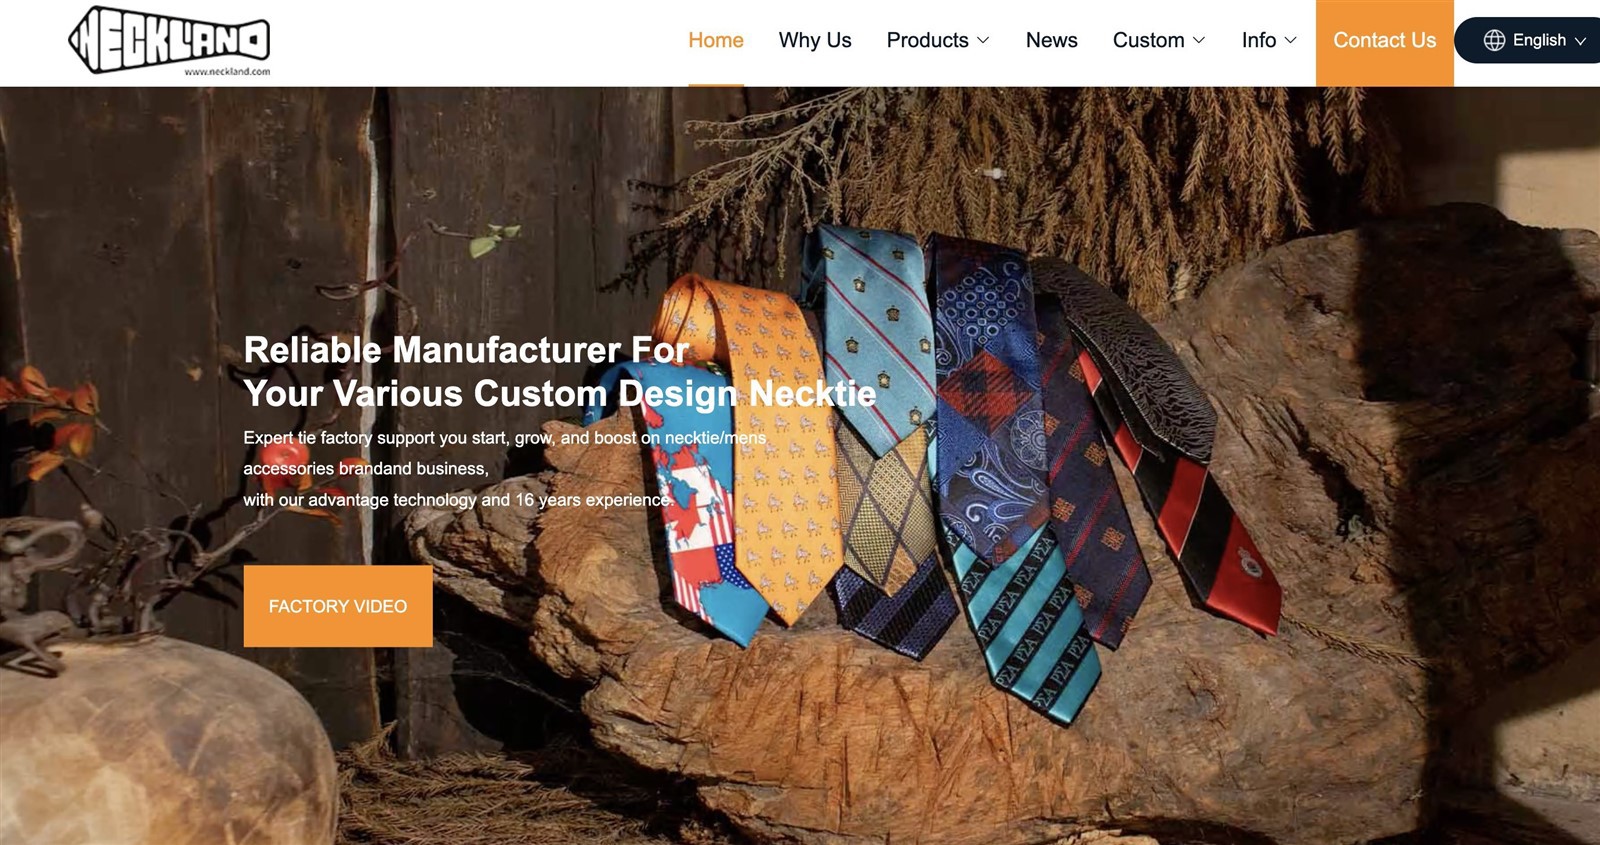1600x845 pixels.
Task: Expand the Products dropdown chevron
Action: (x=983, y=40)
